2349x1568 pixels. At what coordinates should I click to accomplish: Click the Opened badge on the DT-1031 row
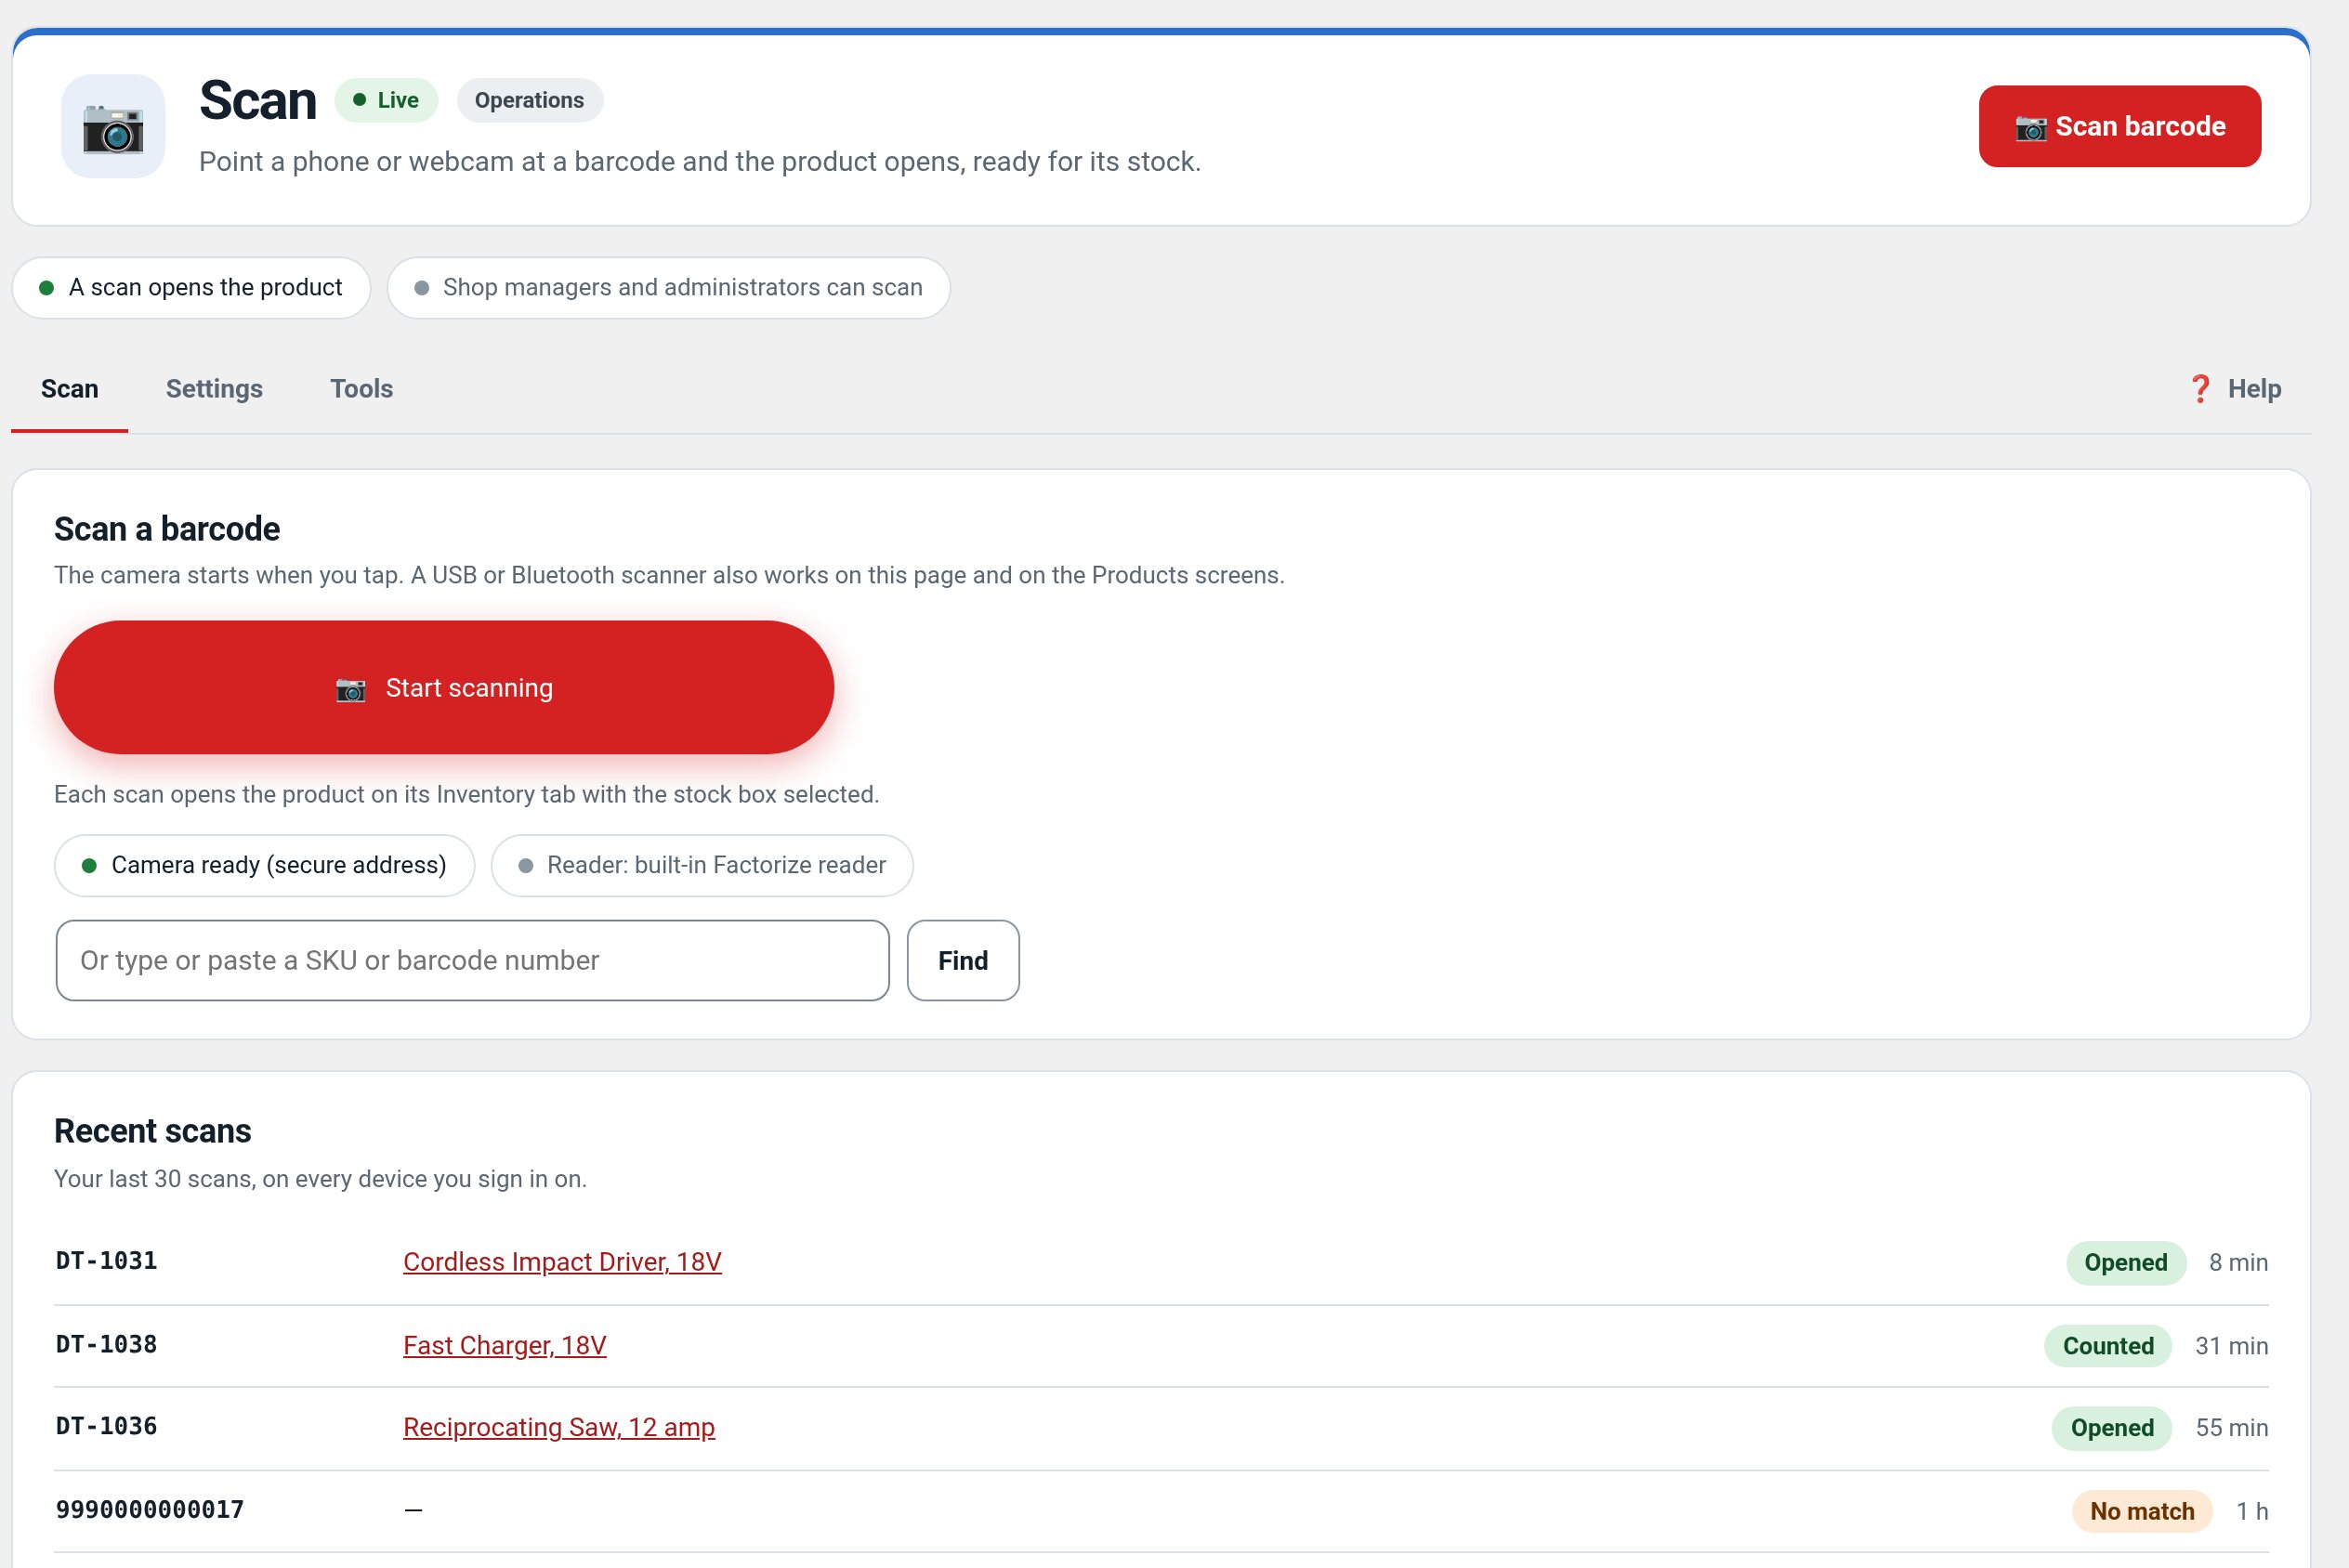click(2125, 1262)
